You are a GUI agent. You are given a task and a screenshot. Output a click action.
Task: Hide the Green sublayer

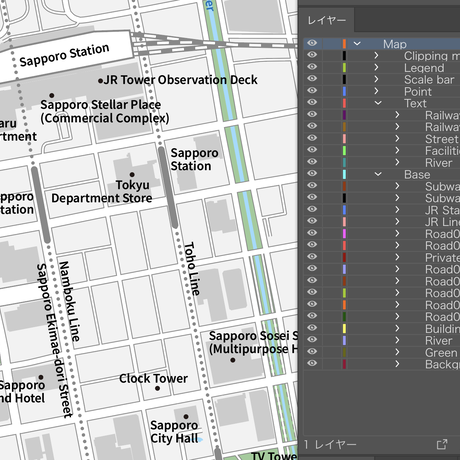click(312, 351)
